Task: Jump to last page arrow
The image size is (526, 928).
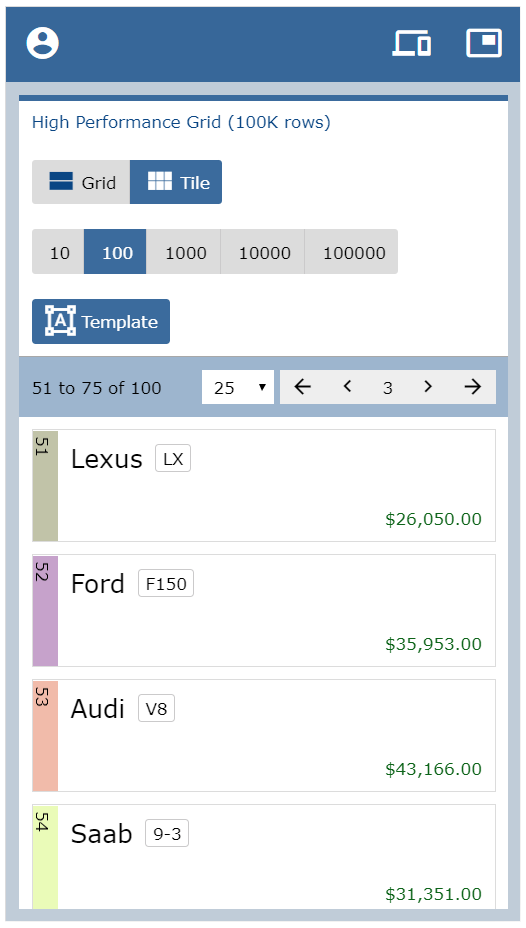Action: [473, 387]
